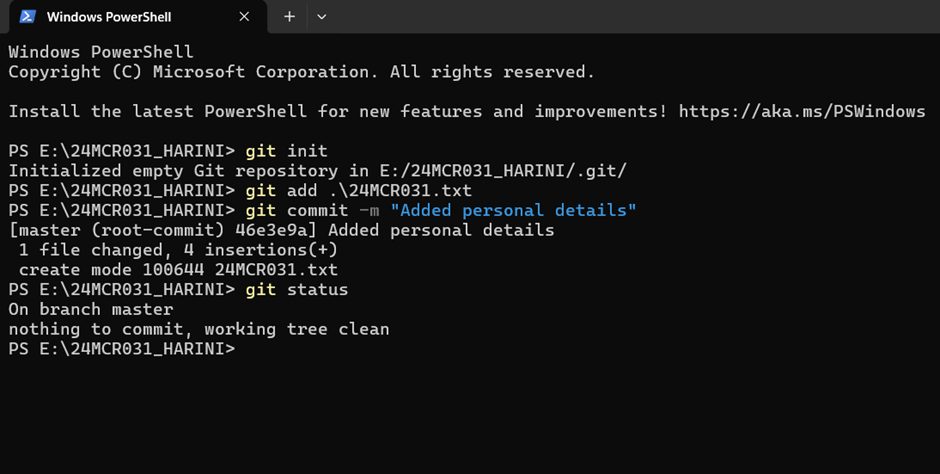Click the Copyright Microsoft Corporation line
This screenshot has height=474, width=940.
pos(302,72)
